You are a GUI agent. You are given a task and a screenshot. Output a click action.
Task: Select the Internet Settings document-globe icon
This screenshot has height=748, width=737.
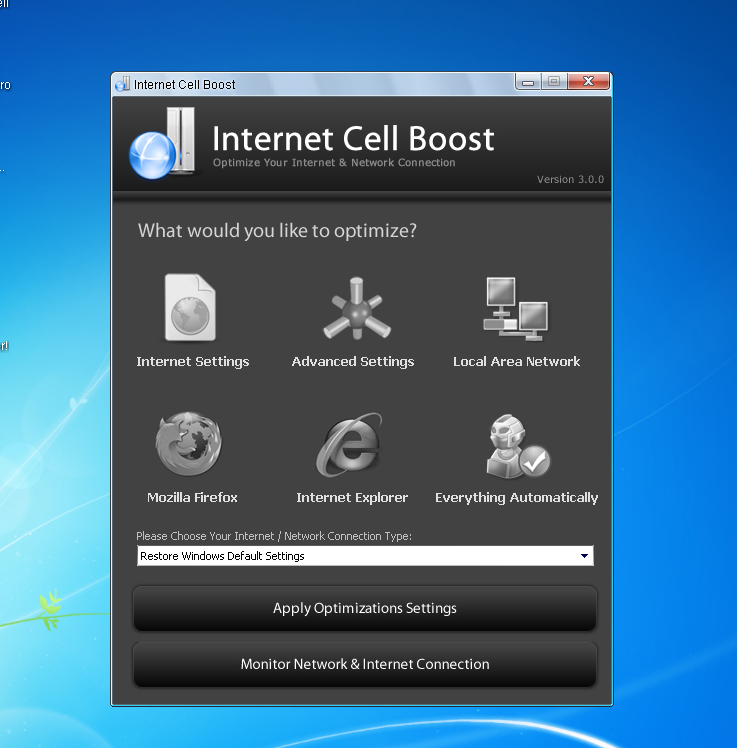[190, 307]
